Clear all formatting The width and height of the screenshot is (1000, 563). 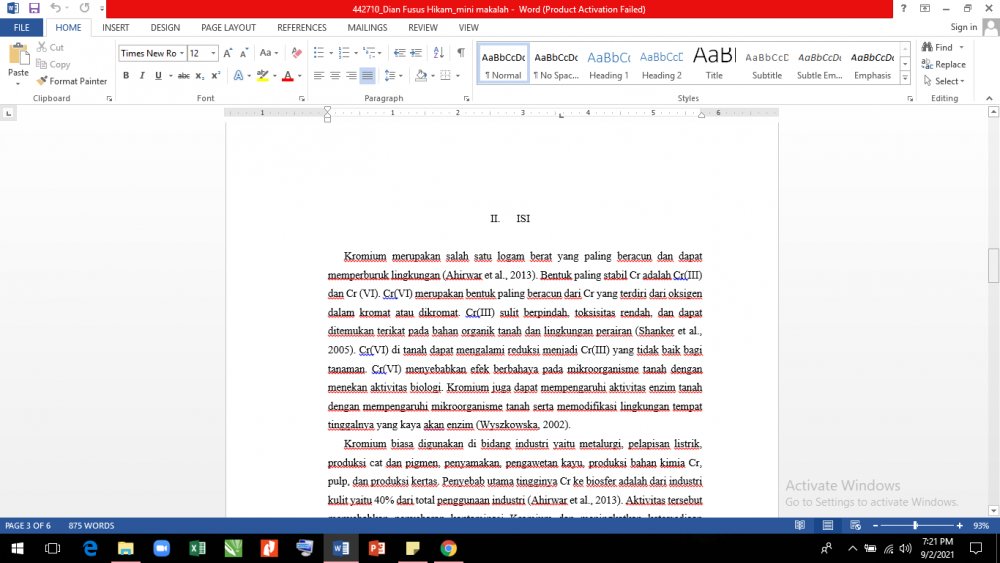297,53
